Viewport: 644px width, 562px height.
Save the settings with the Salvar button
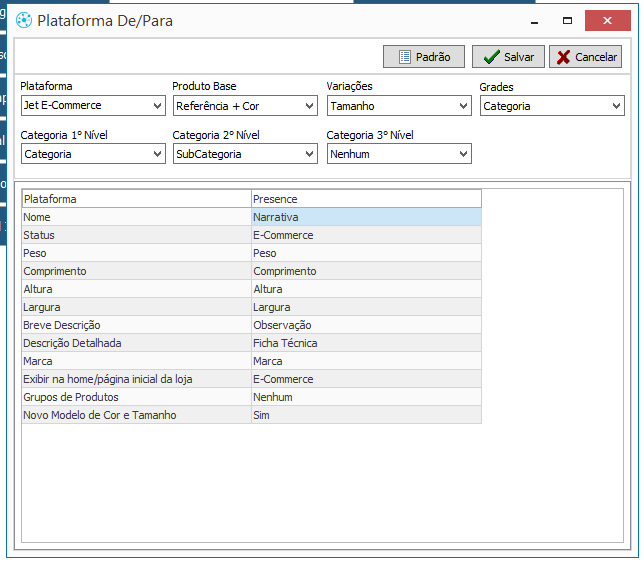[508, 57]
